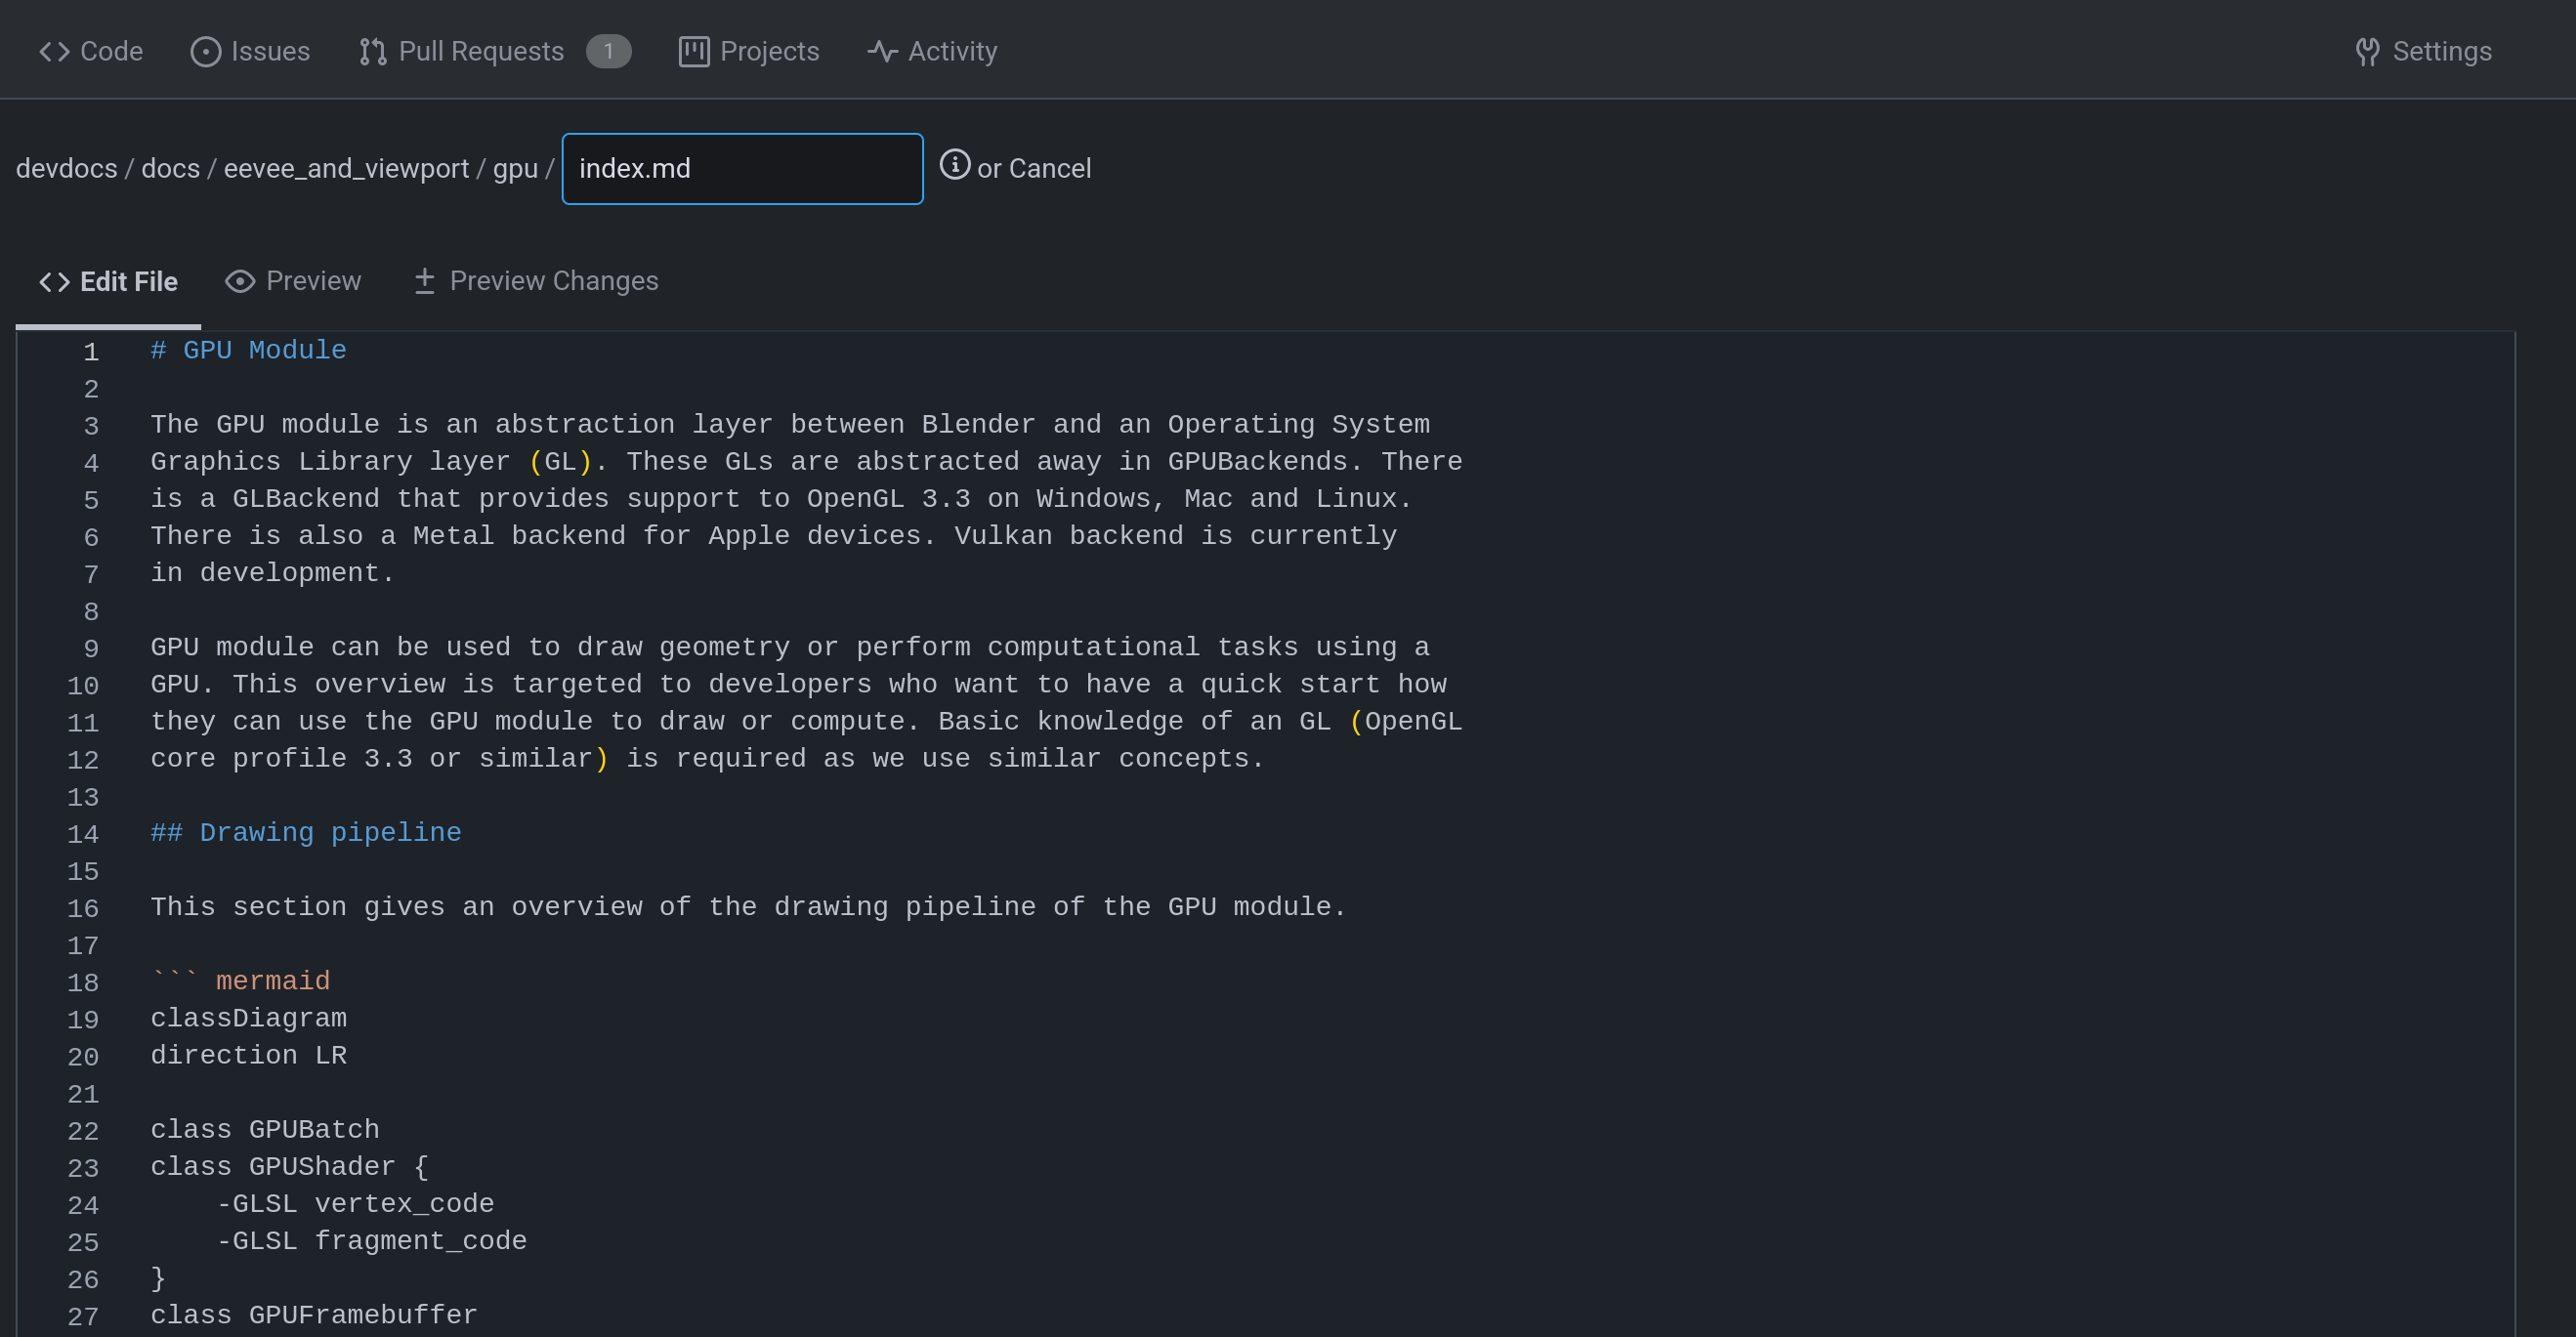Click line number 14 in gutter
Screen dimensions: 2576x1337
tap(83, 834)
